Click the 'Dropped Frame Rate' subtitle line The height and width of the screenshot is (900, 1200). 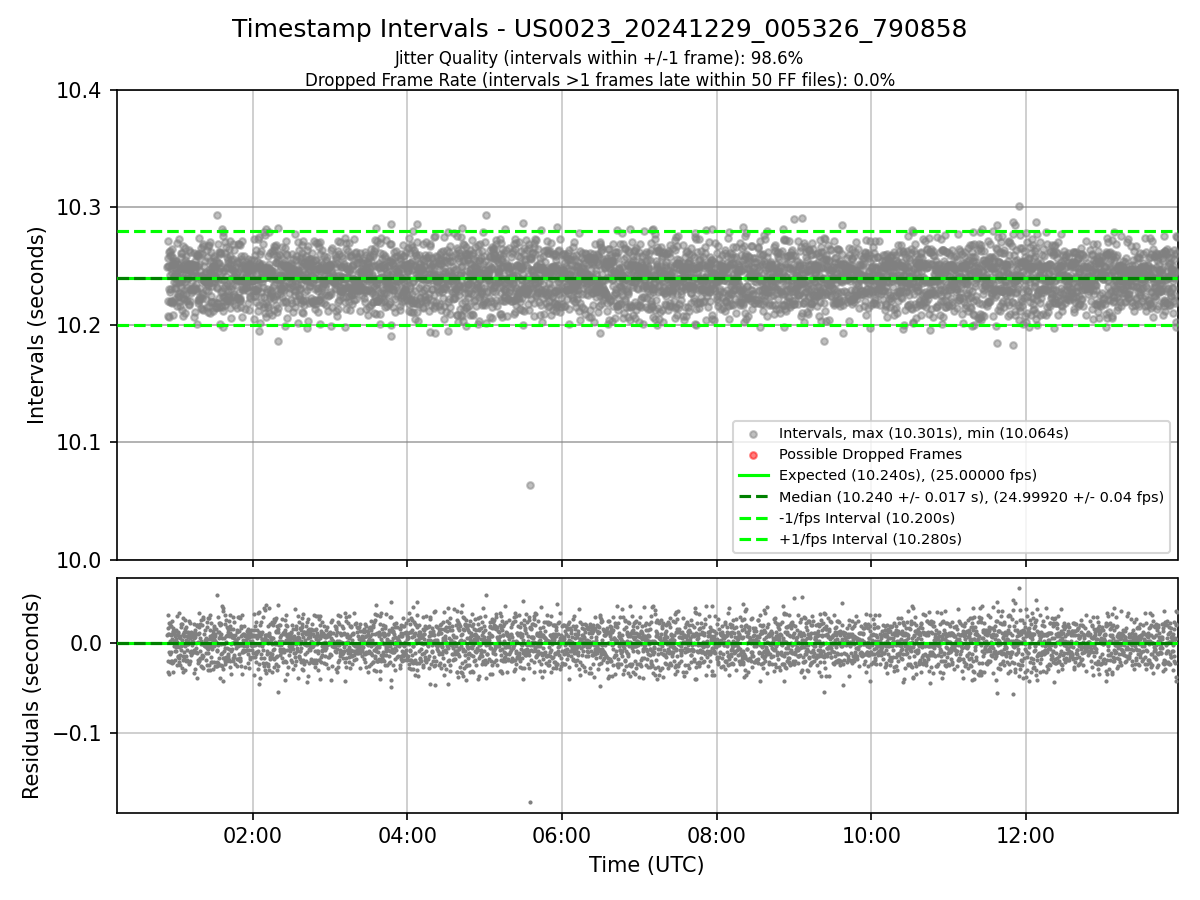599,80
